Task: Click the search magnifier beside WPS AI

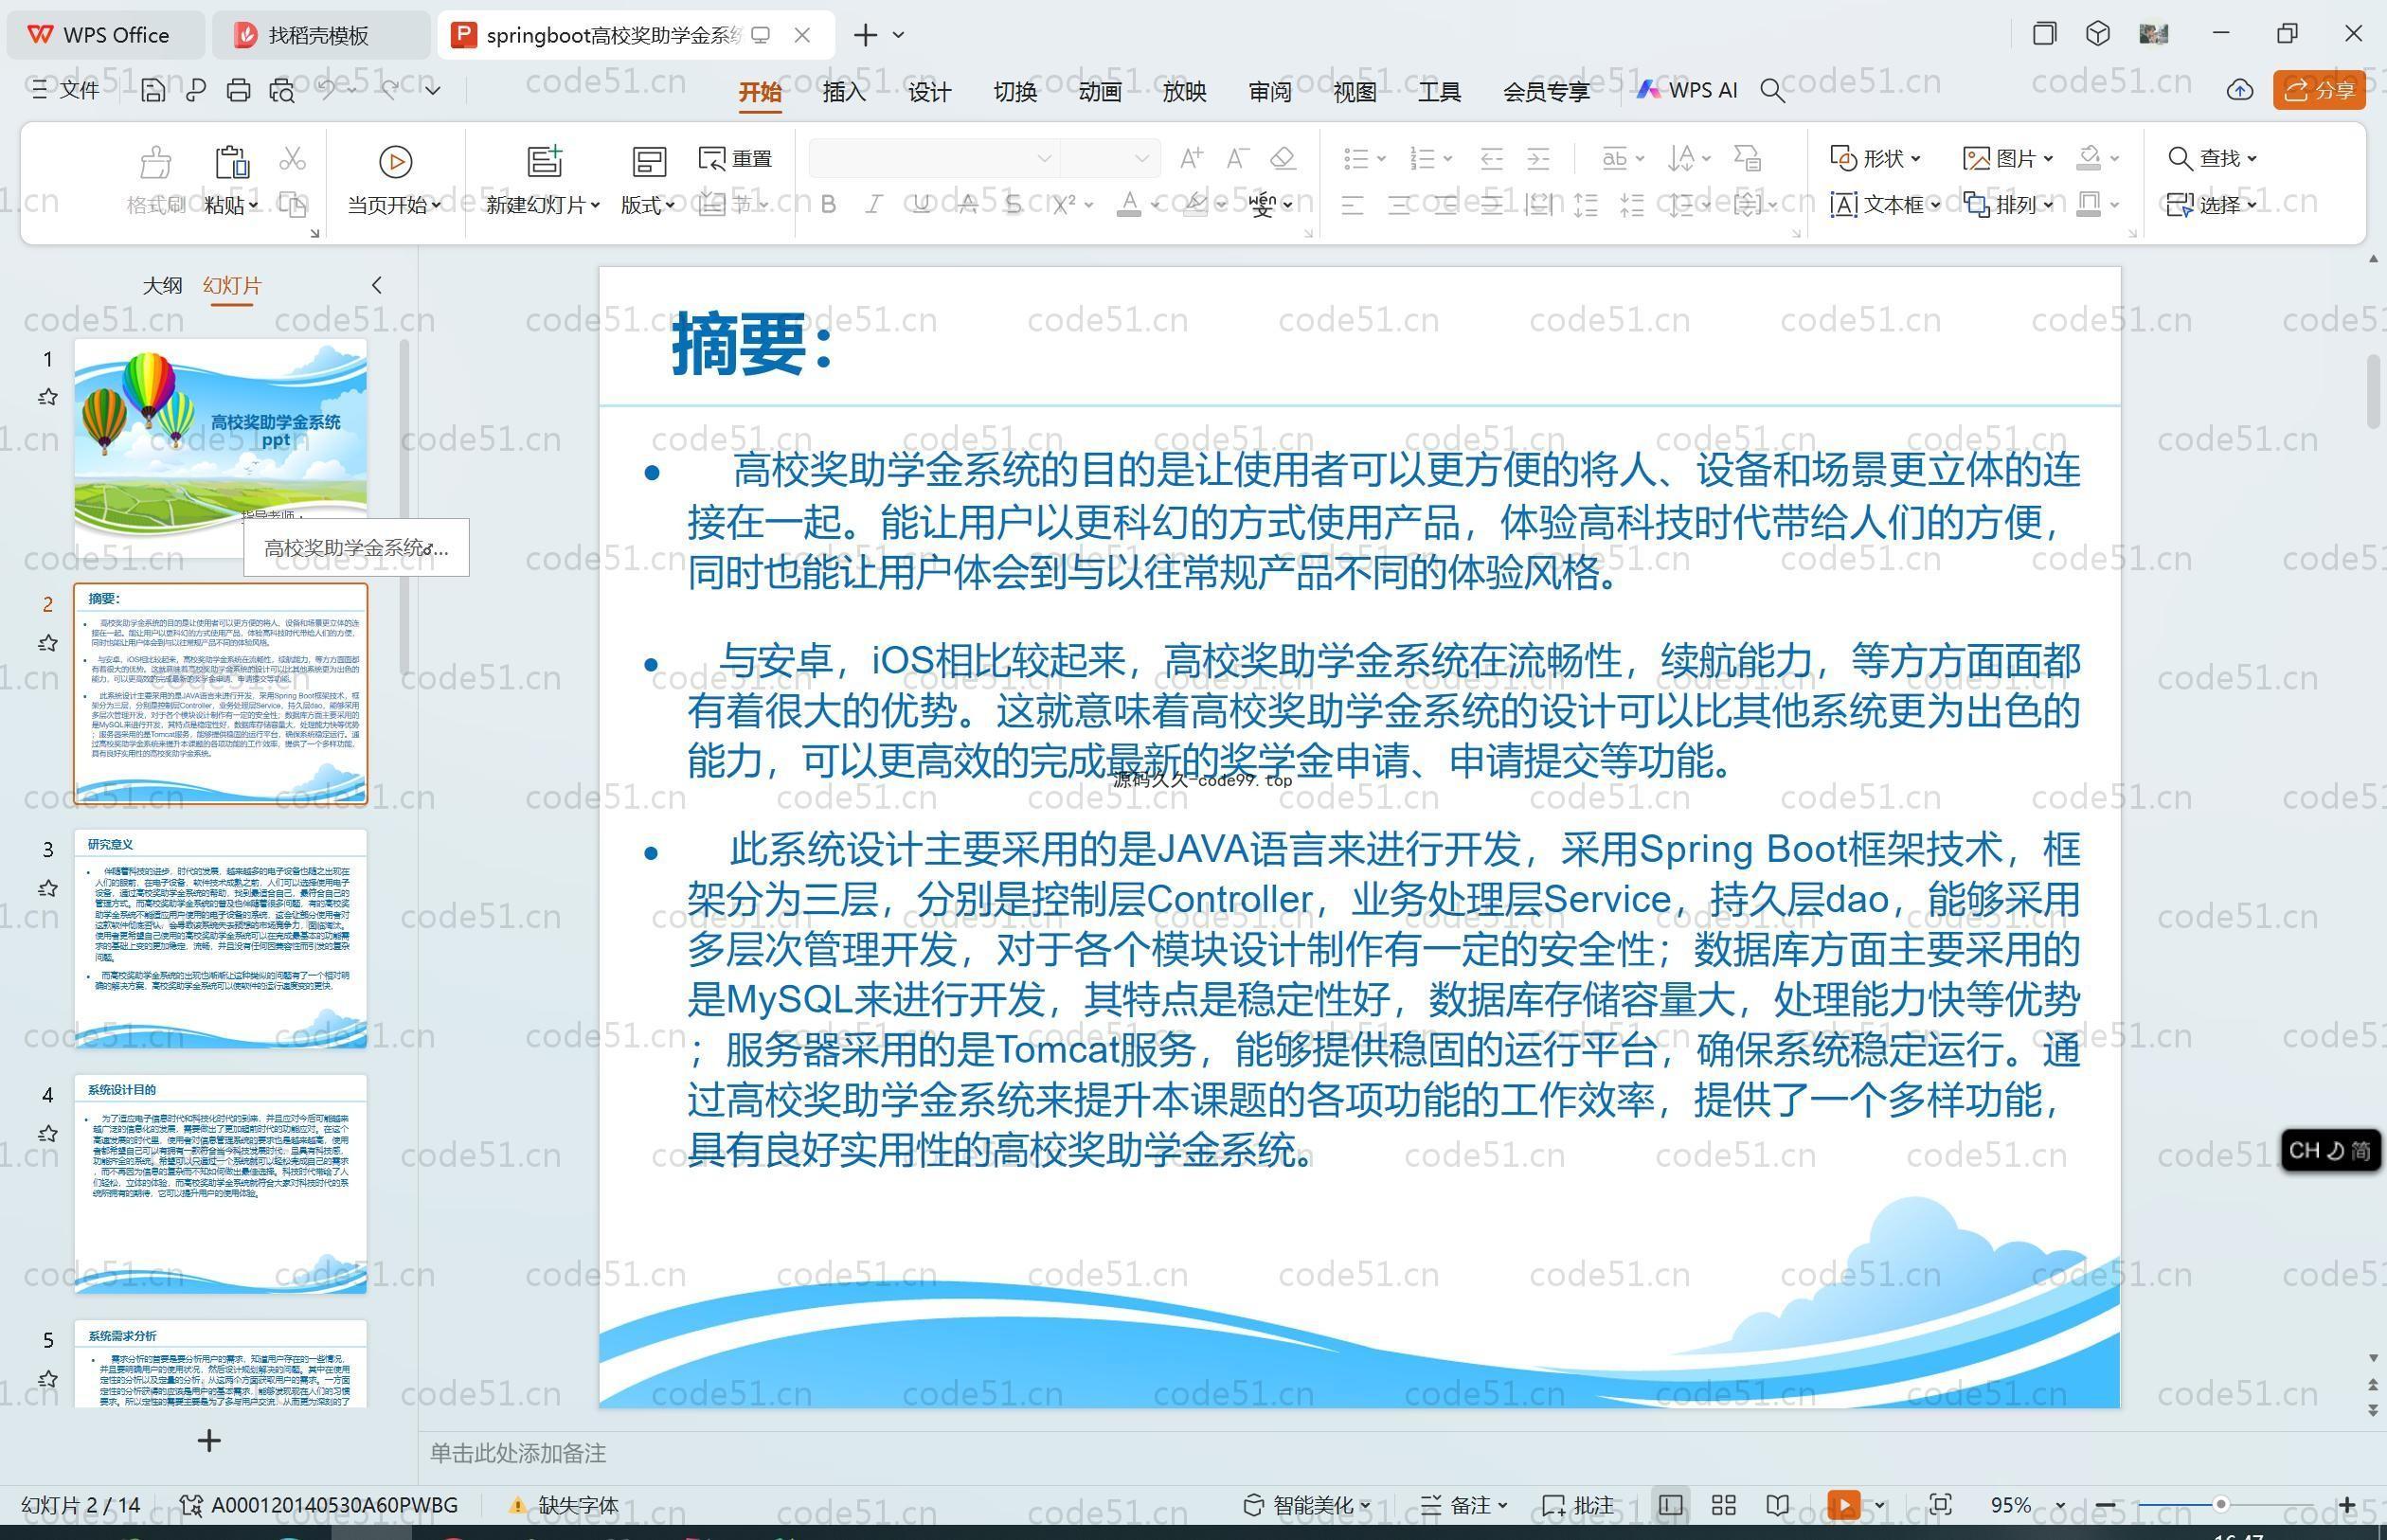Action: coord(1772,91)
